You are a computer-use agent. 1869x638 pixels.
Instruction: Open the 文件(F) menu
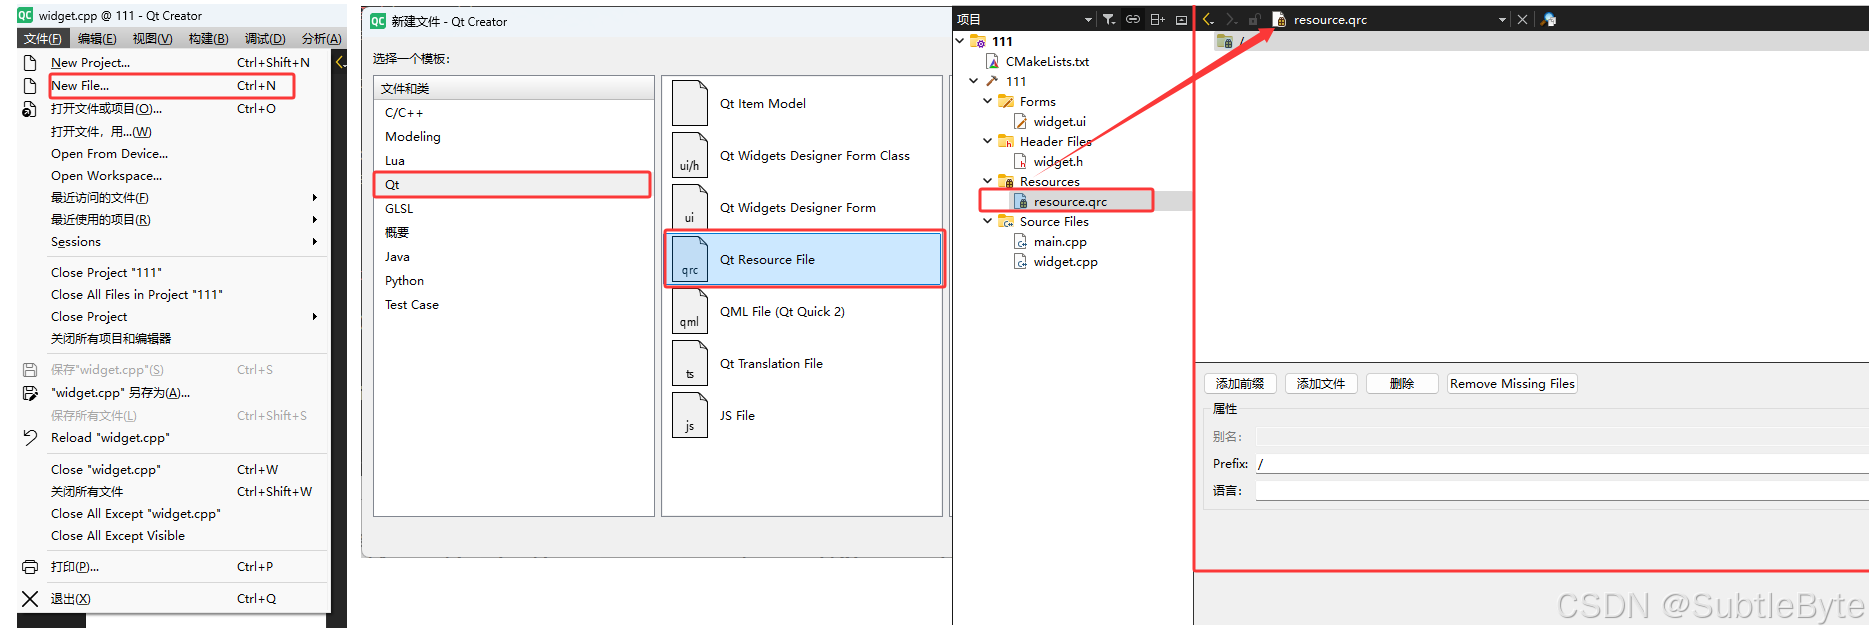coord(42,39)
